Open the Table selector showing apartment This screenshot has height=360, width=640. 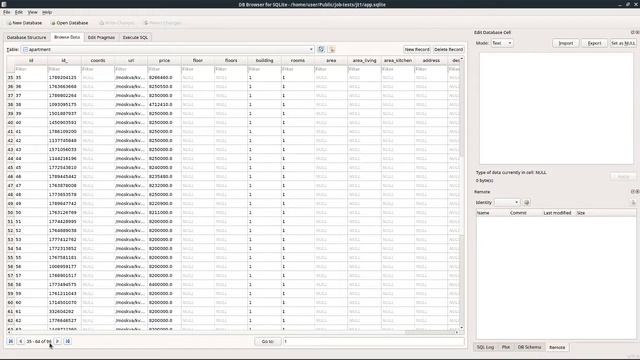click(x=168, y=49)
